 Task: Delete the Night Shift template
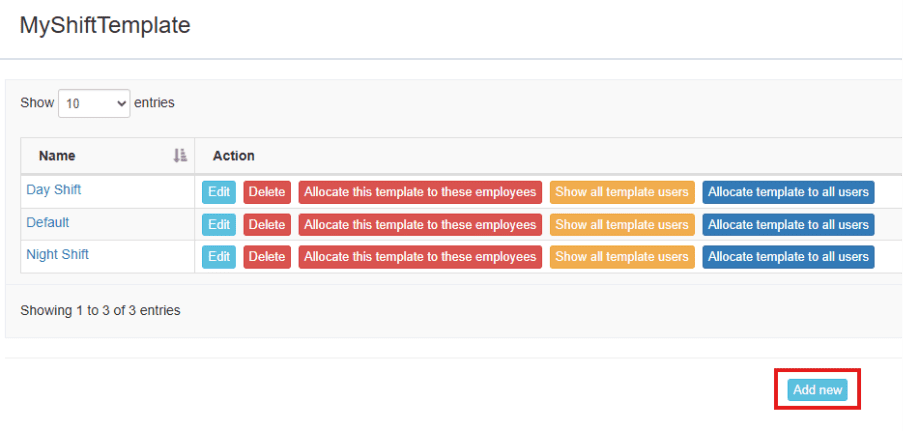pyautogui.click(x=267, y=257)
